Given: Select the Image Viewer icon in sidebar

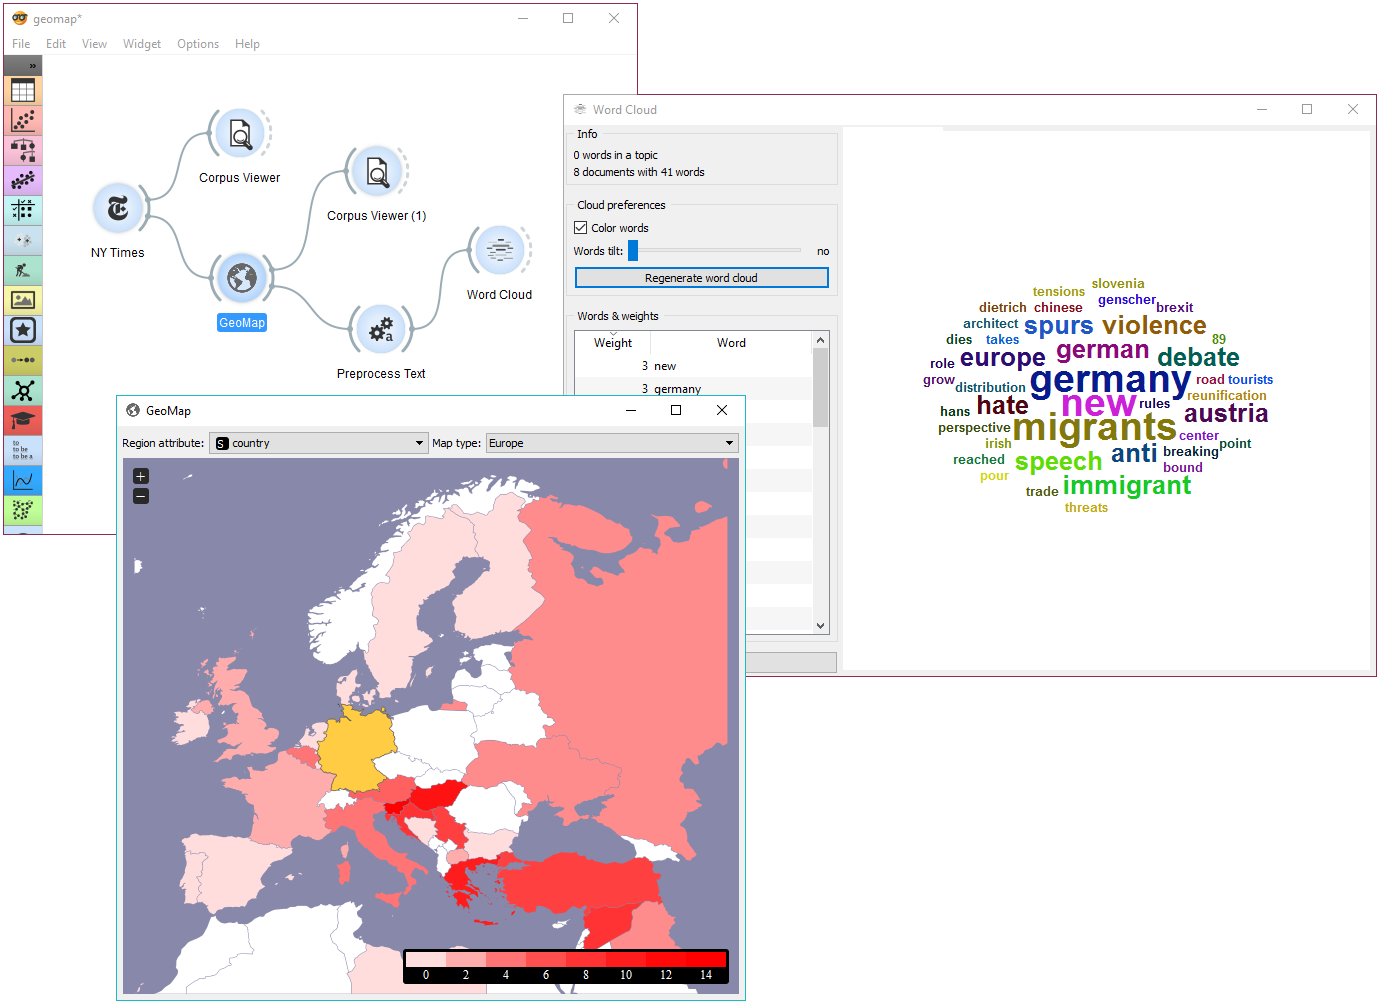Looking at the screenshot, I should click(x=22, y=299).
